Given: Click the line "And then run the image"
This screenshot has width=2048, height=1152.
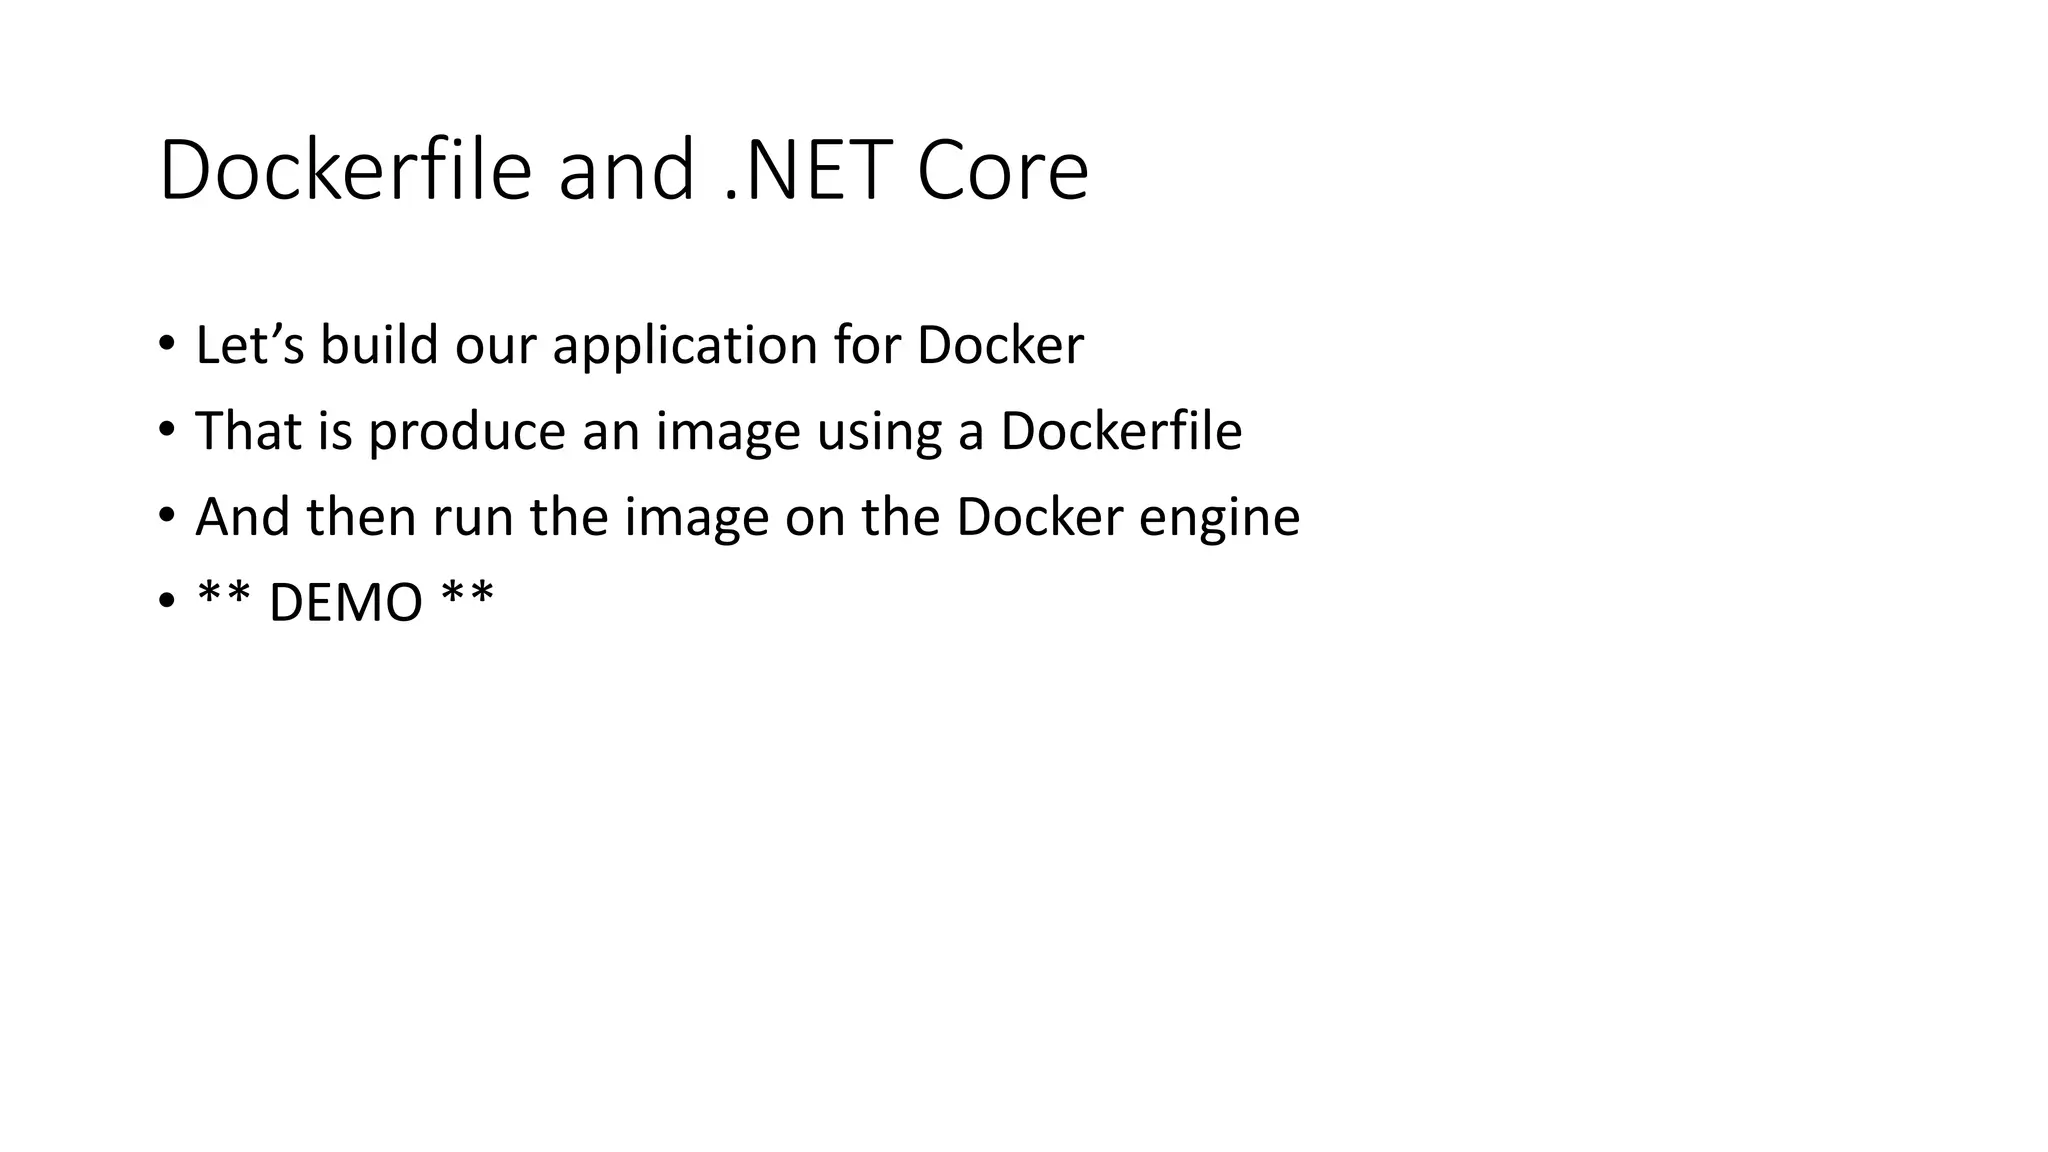Looking at the screenshot, I should pyautogui.click(x=747, y=517).
